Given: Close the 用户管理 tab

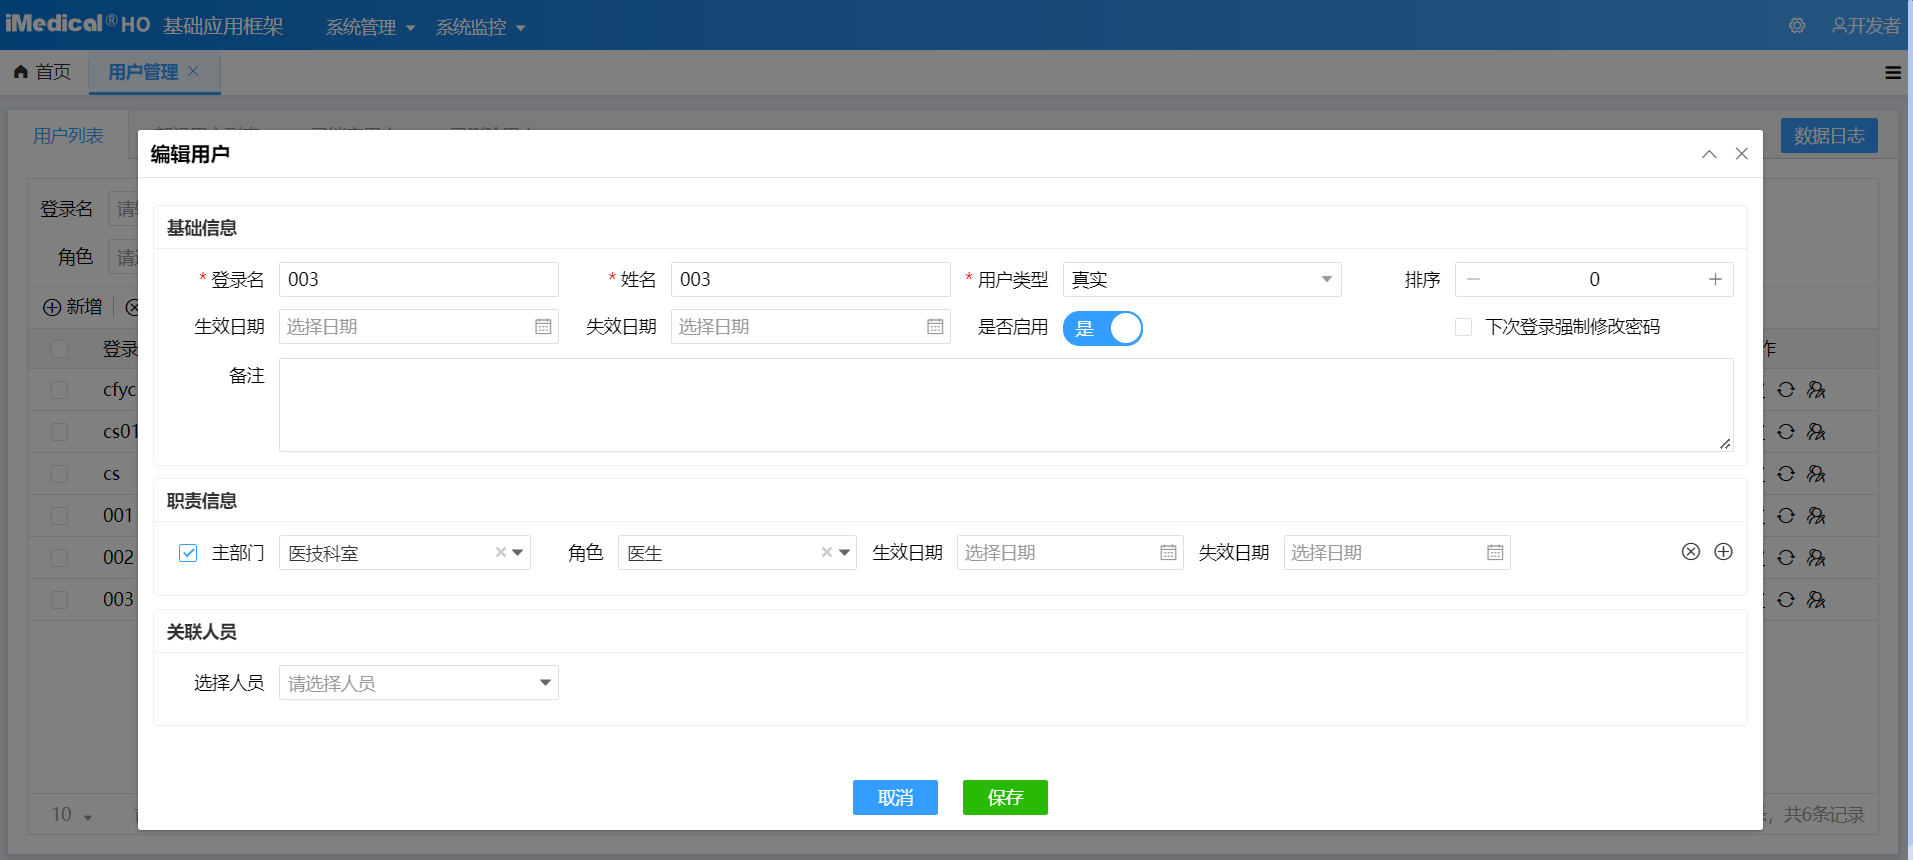Looking at the screenshot, I should [193, 71].
